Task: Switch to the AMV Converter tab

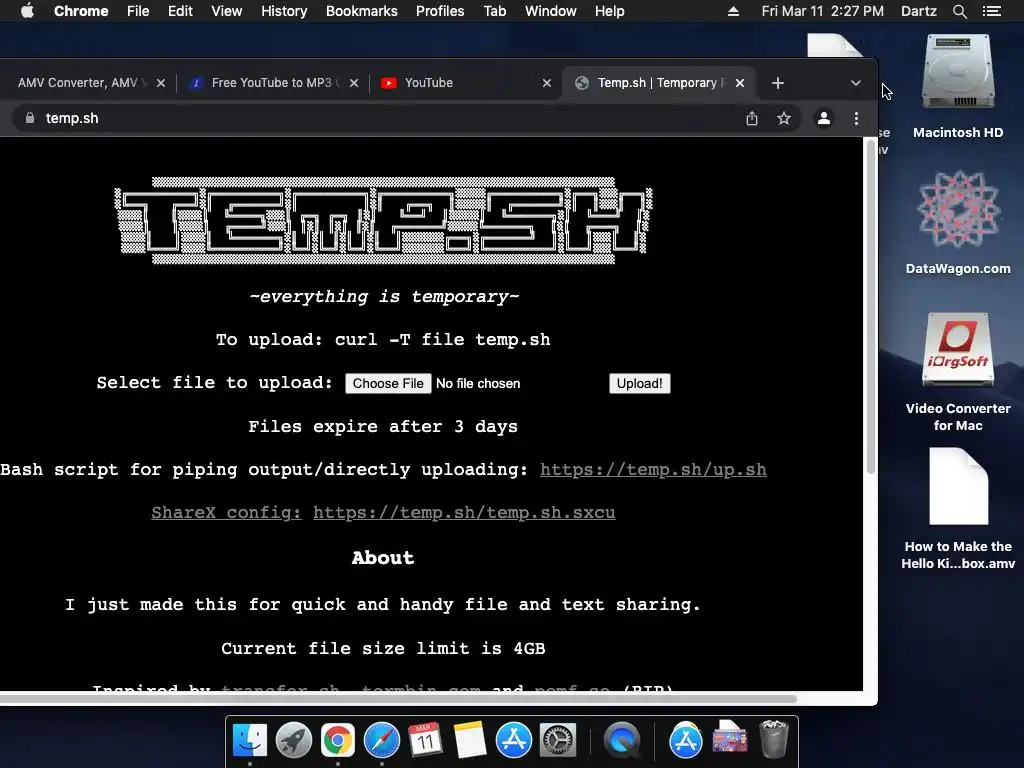Action: [83, 83]
